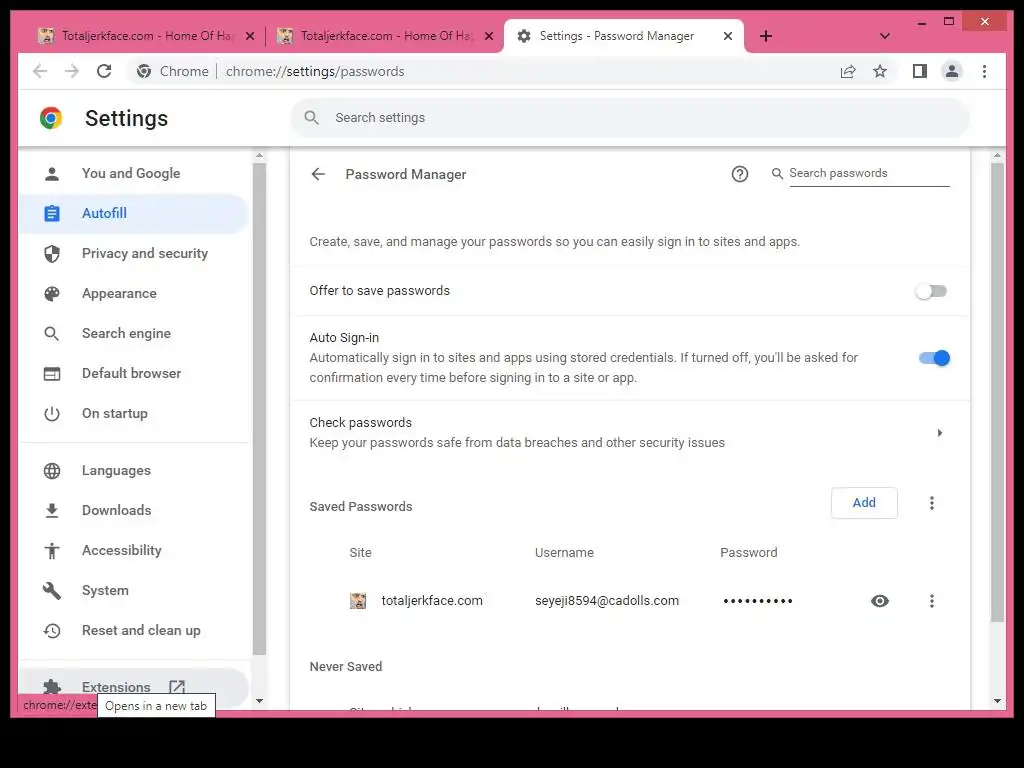Bookmark this page with the star icon
Viewport: 1024px width, 768px height.
pos(880,71)
